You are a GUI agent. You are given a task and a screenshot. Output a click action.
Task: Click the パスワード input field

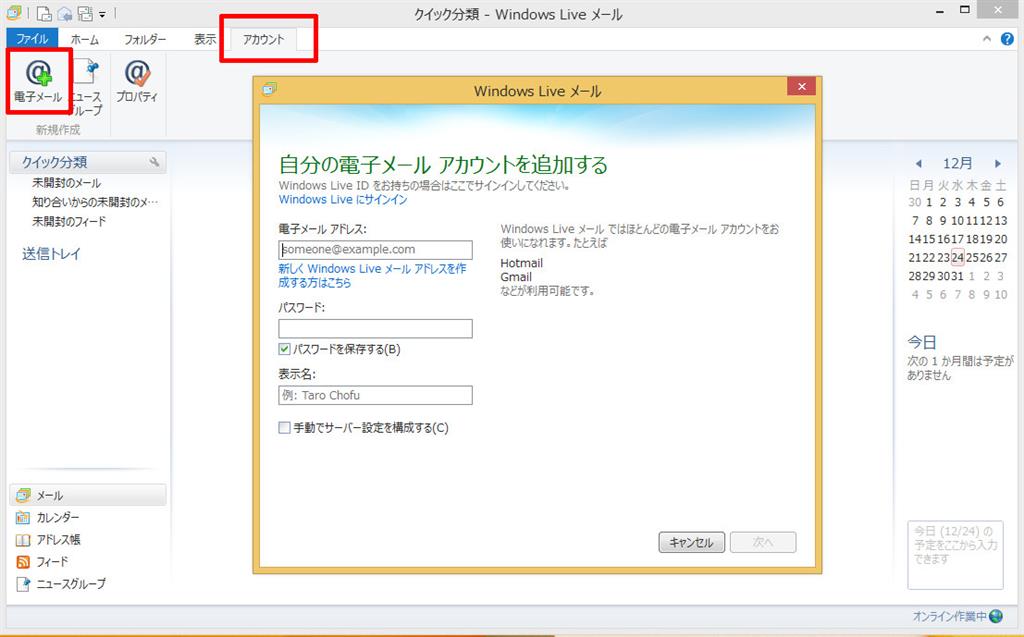click(376, 329)
